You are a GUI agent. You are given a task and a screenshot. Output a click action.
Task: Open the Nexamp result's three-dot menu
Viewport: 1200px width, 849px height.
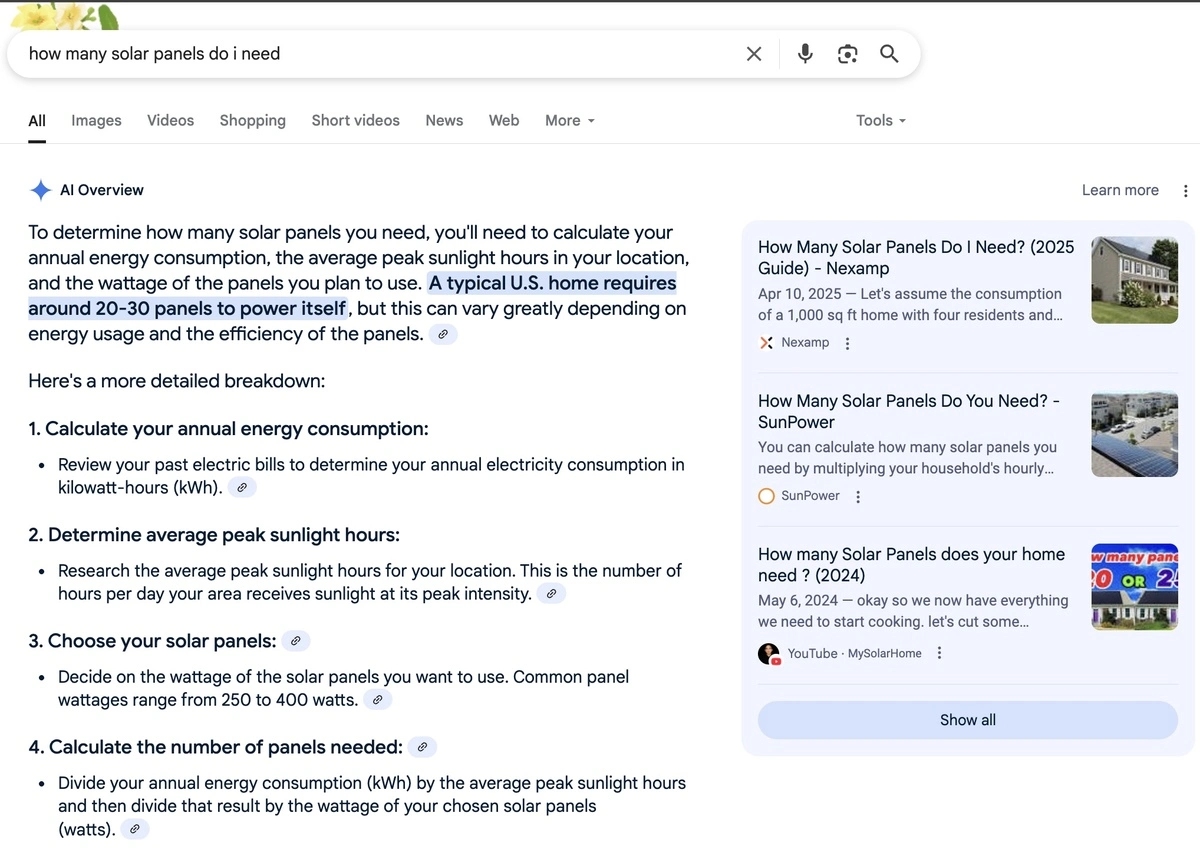click(848, 343)
